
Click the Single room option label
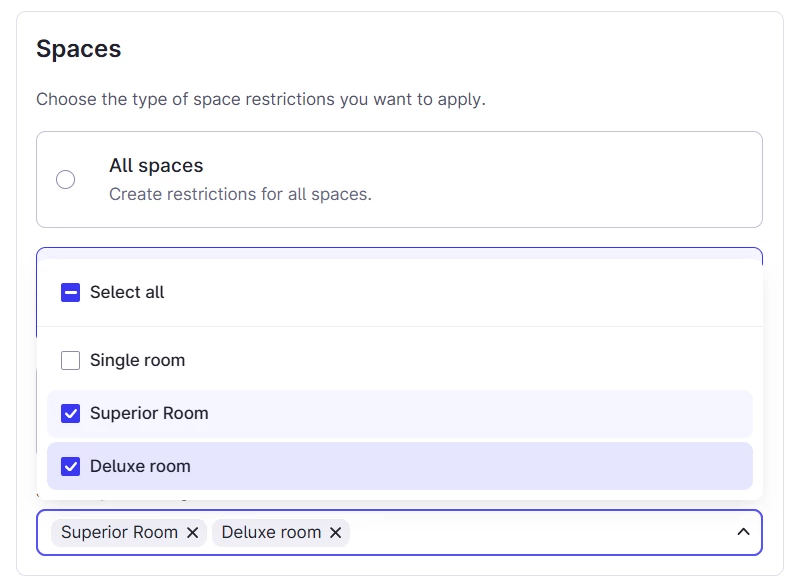click(x=137, y=361)
